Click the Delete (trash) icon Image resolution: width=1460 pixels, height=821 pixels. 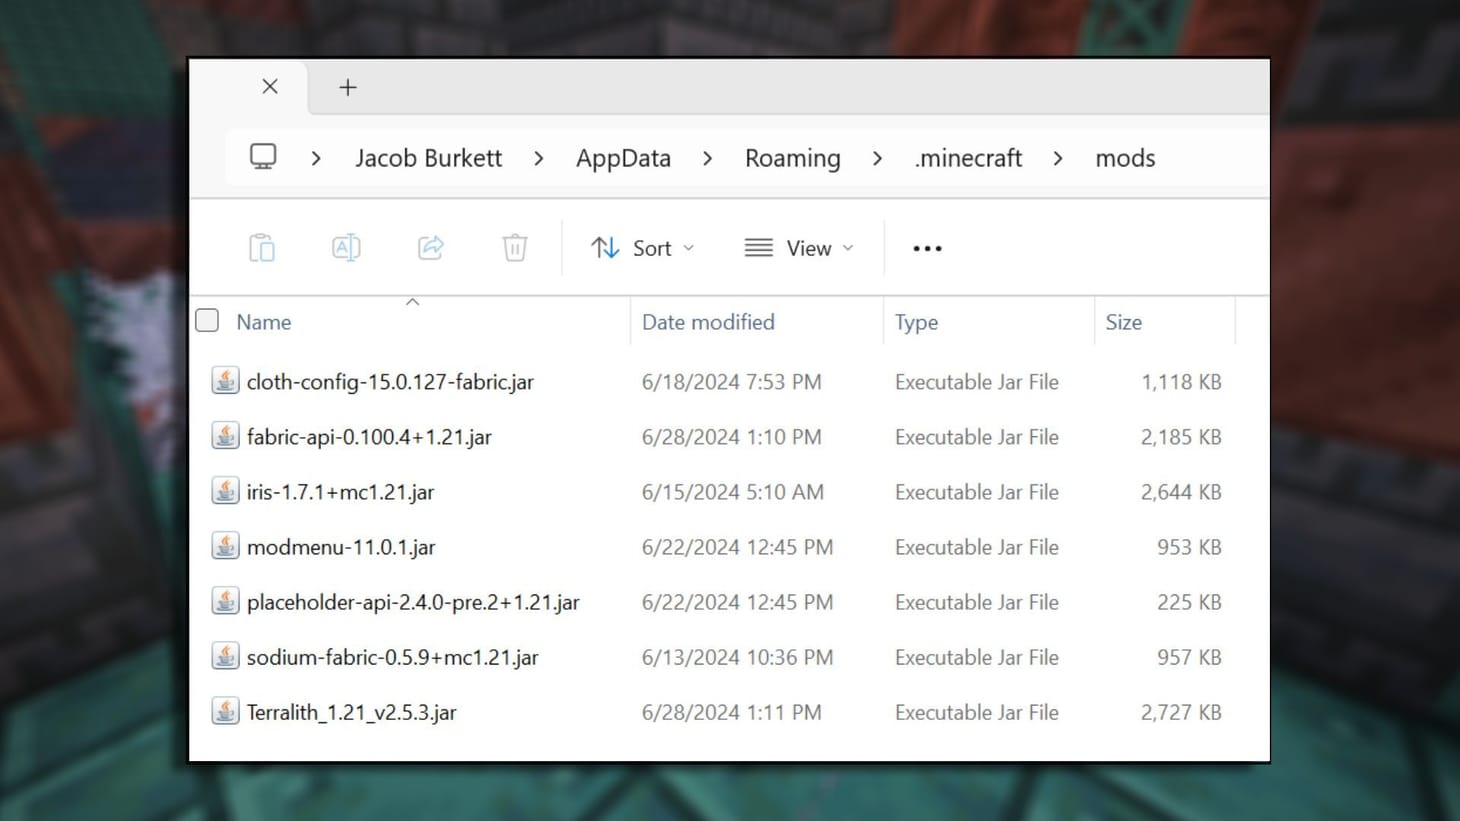point(514,247)
